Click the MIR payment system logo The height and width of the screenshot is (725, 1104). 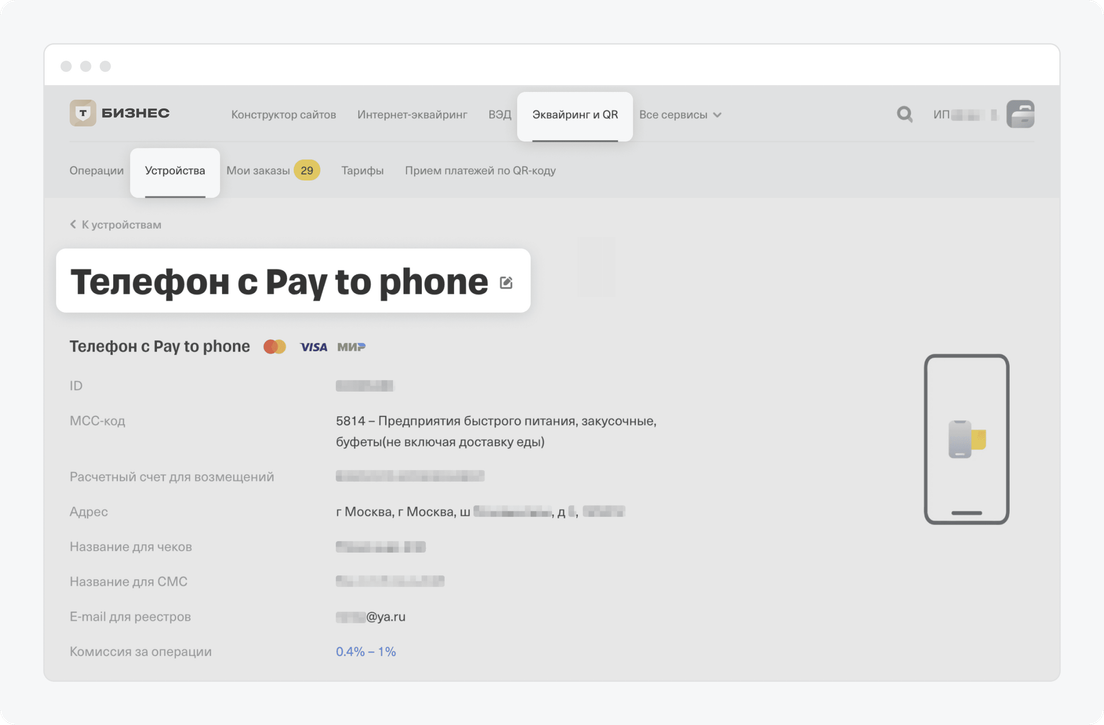point(351,347)
